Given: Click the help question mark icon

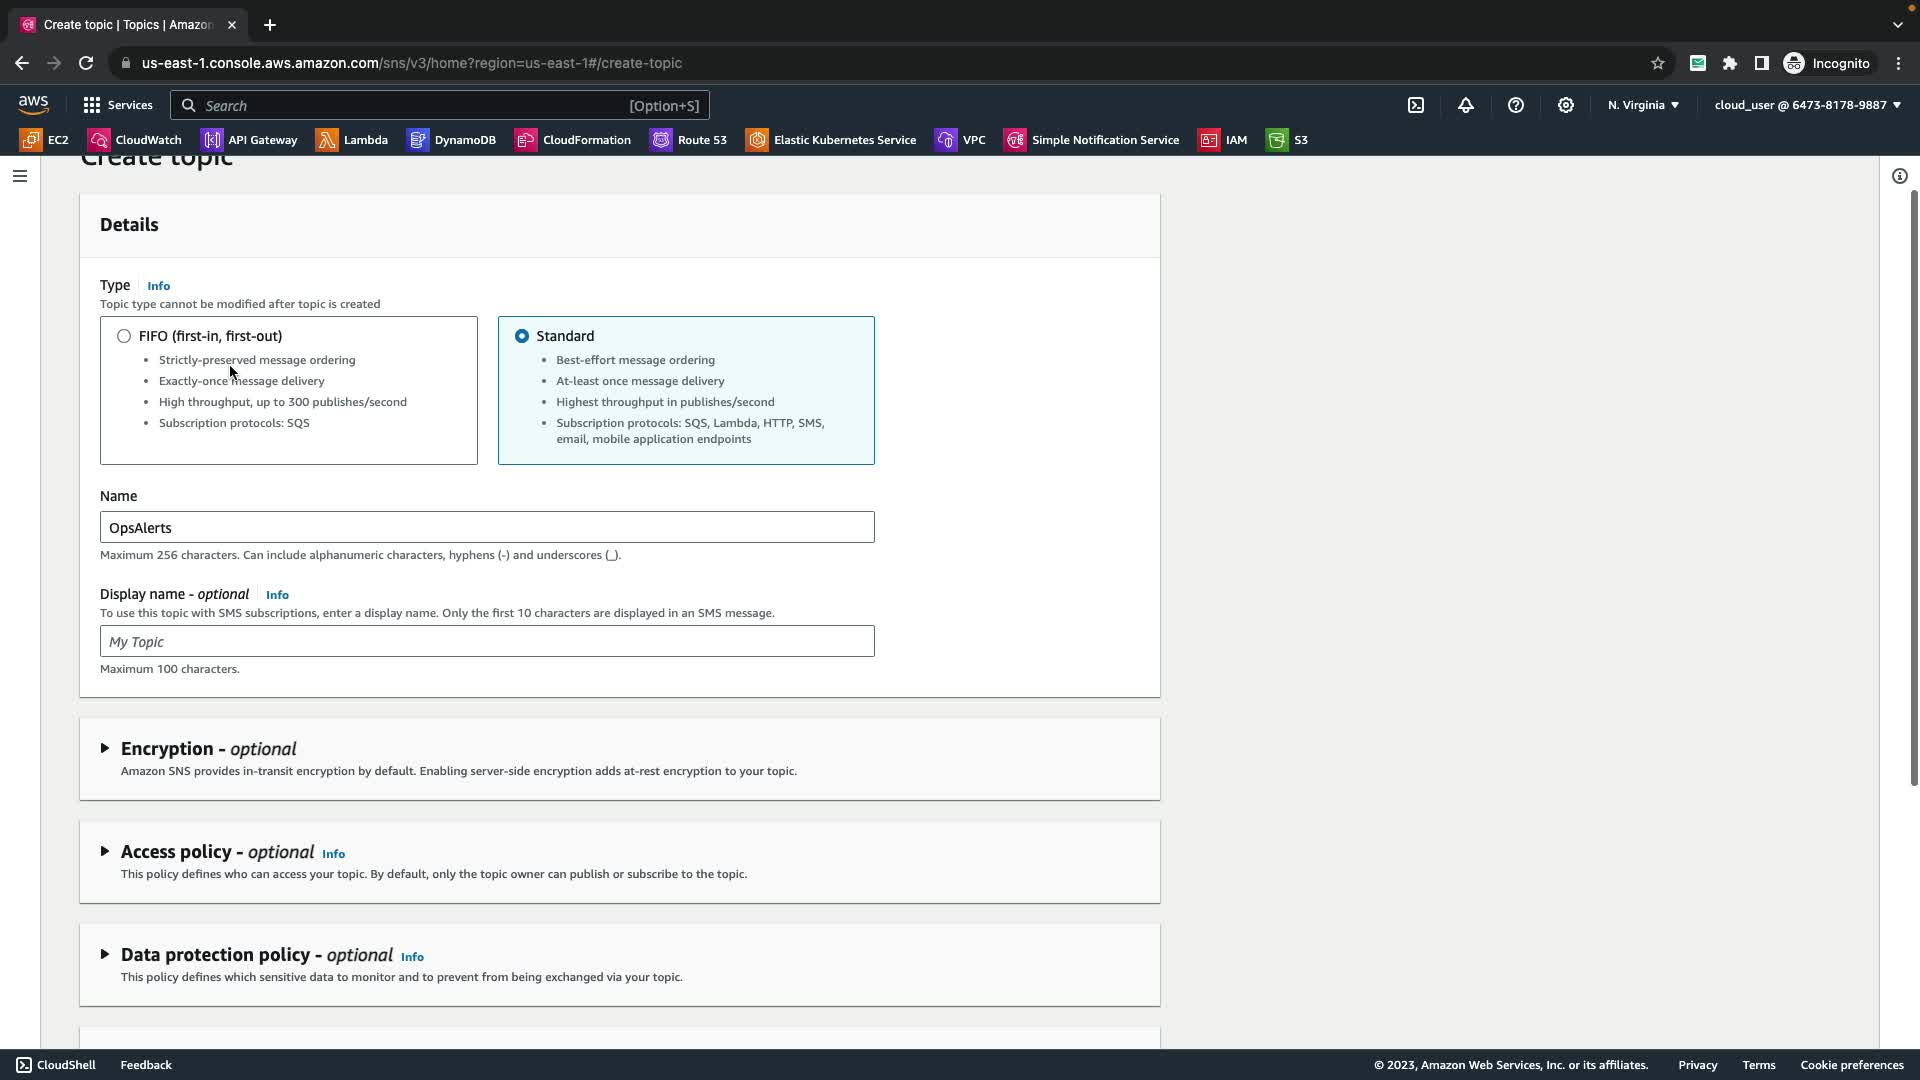Looking at the screenshot, I should 1516,105.
